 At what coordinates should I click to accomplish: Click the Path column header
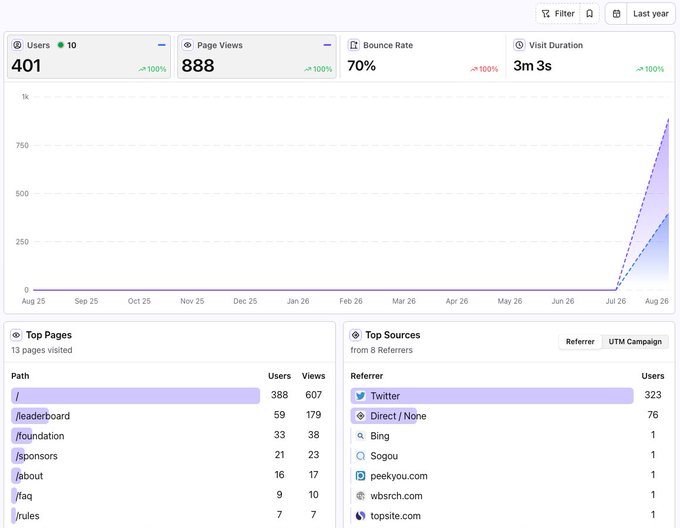click(20, 376)
